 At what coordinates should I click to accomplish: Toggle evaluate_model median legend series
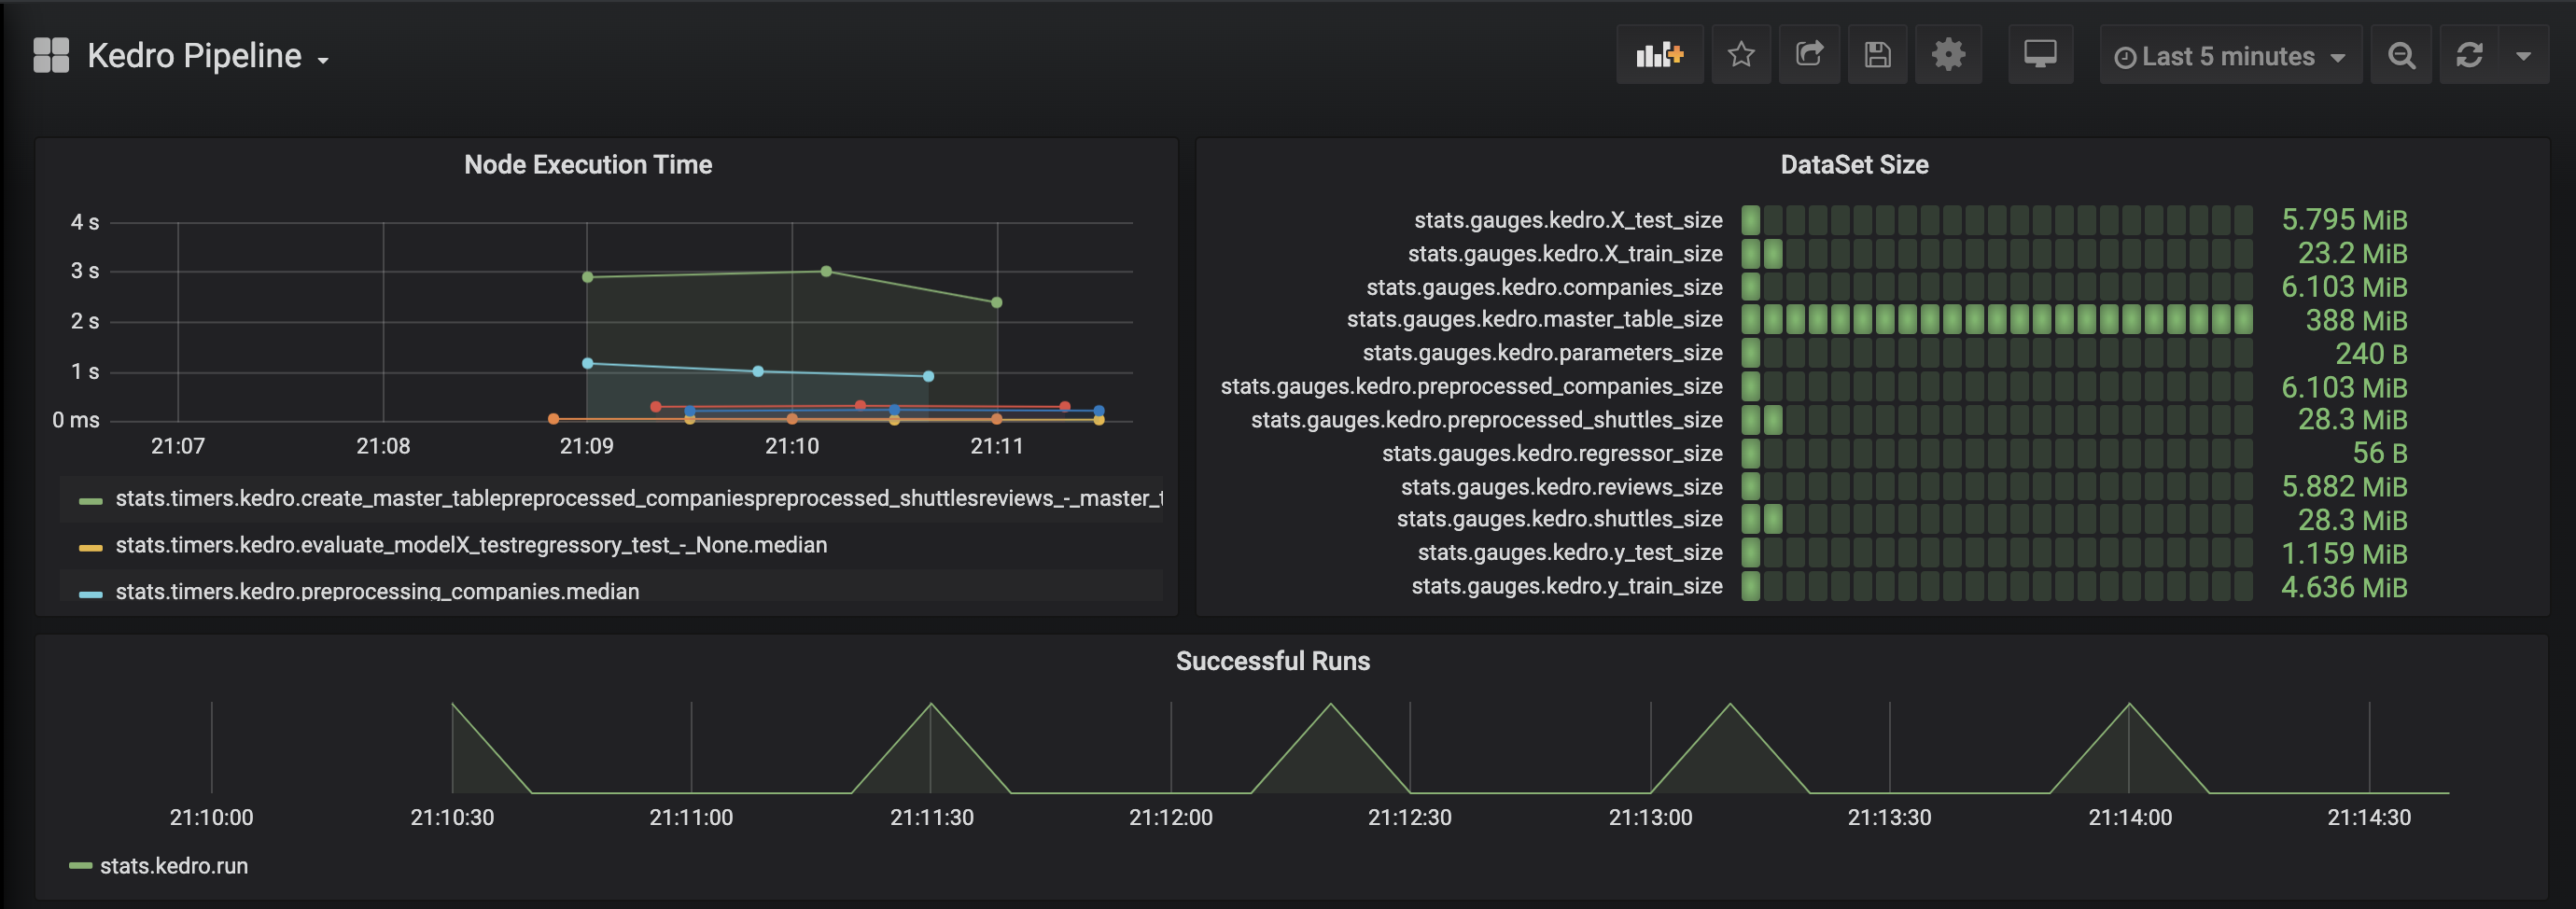[470, 545]
